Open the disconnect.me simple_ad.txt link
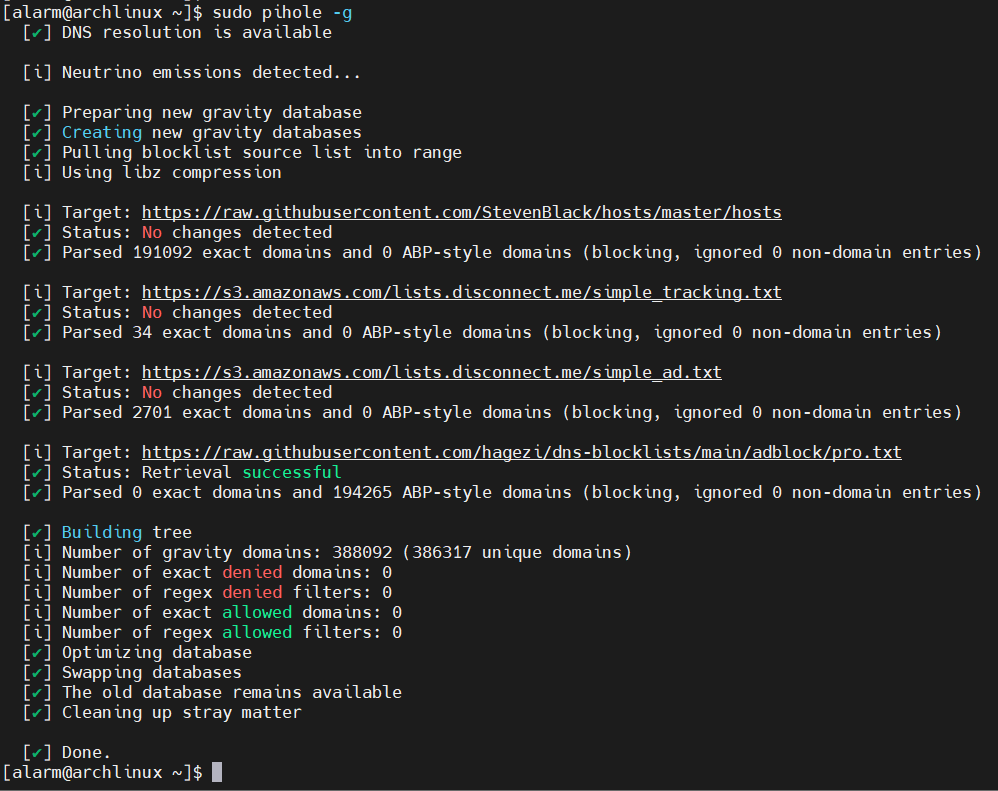Screen dimensions: 998x791 [x=431, y=372]
